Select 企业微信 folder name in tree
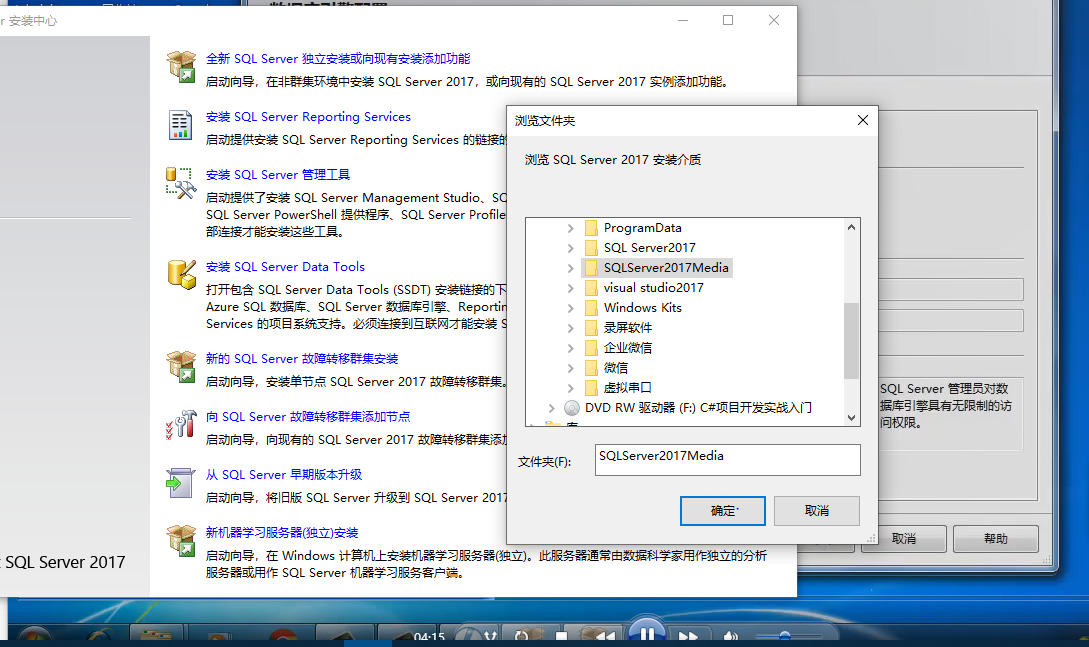This screenshot has height=647, width=1089. 628,348
